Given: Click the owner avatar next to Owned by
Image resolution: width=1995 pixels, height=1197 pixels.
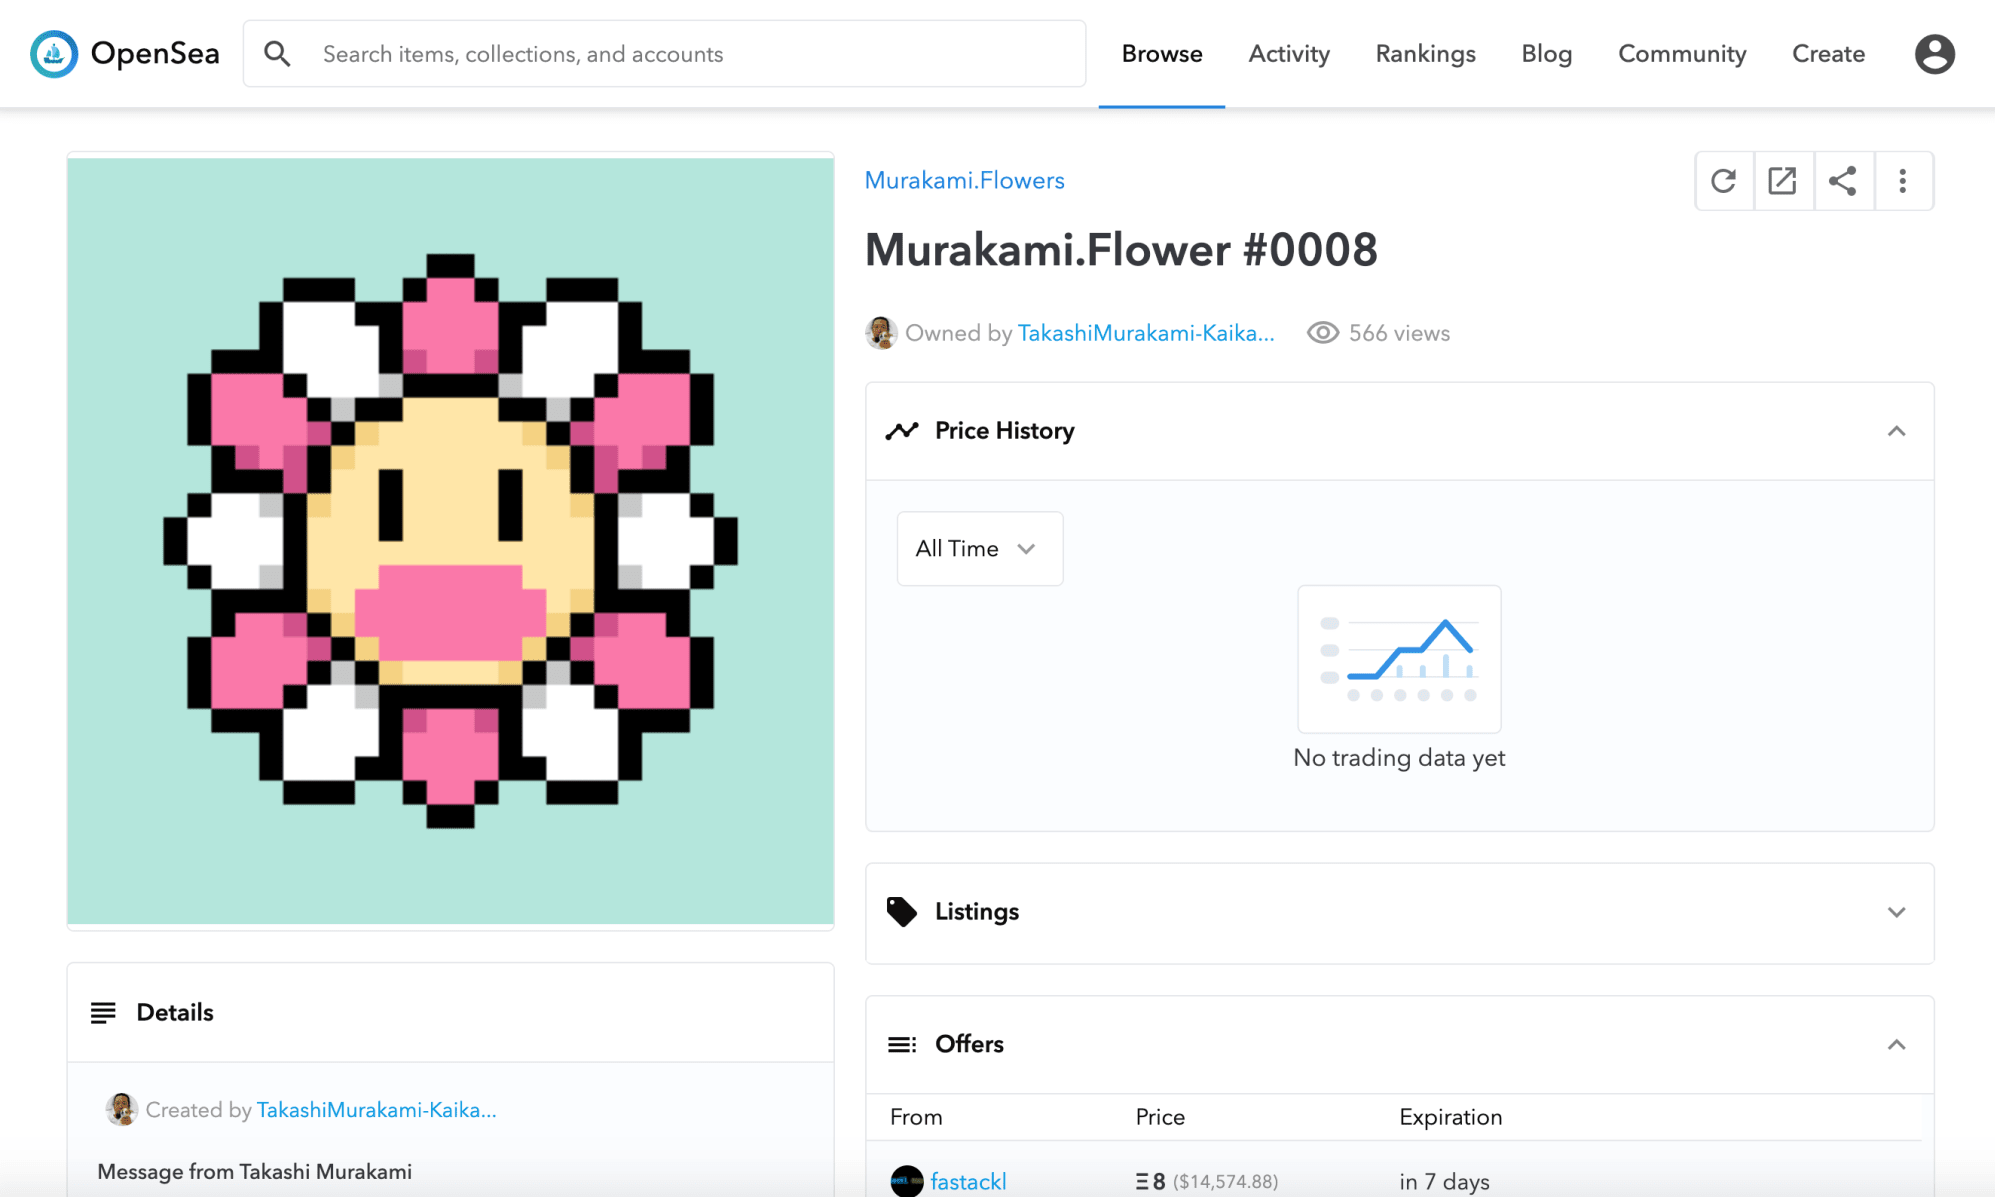Looking at the screenshot, I should click(x=880, y=333).
